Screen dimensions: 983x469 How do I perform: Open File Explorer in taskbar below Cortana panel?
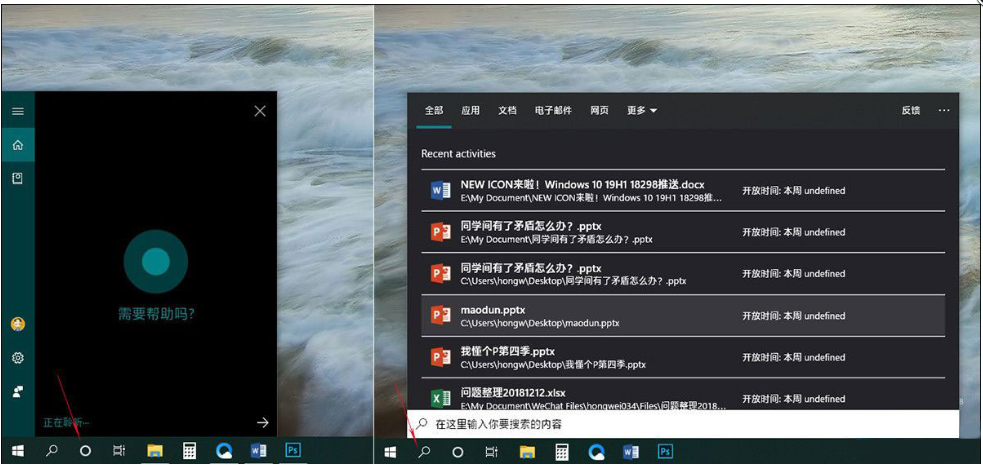click(155, 451)
